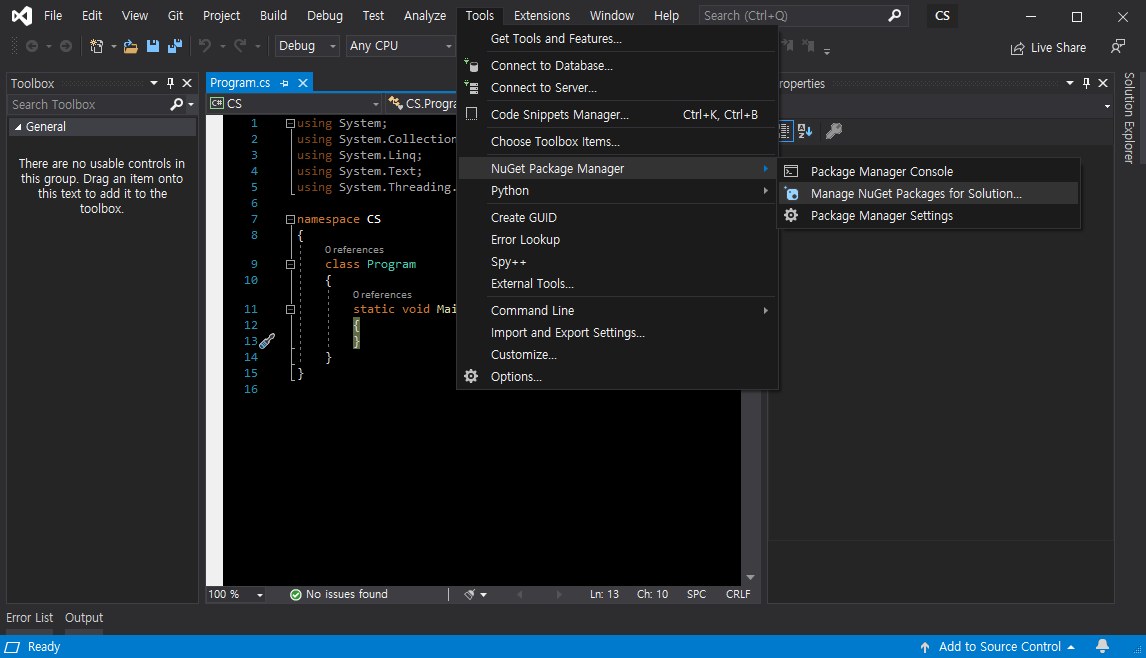Click the Options gear icon in Tools menu

[471, 377]
